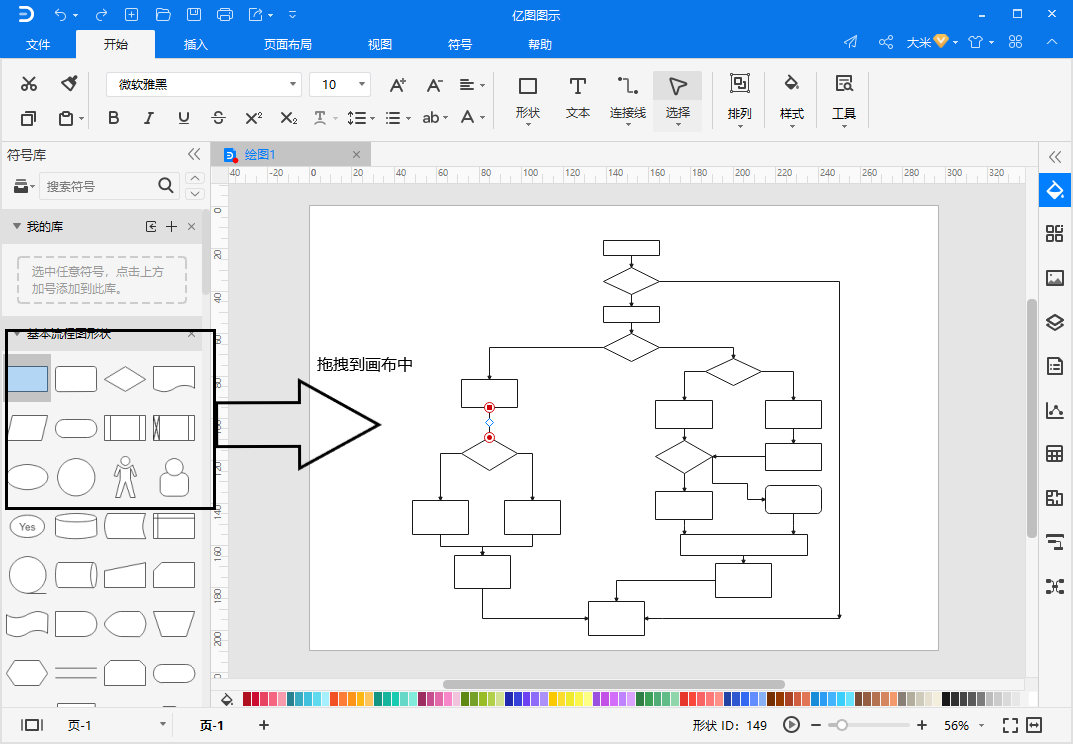
Task: Toggle full screen fit icon
Action: (x=1010, y=725)
